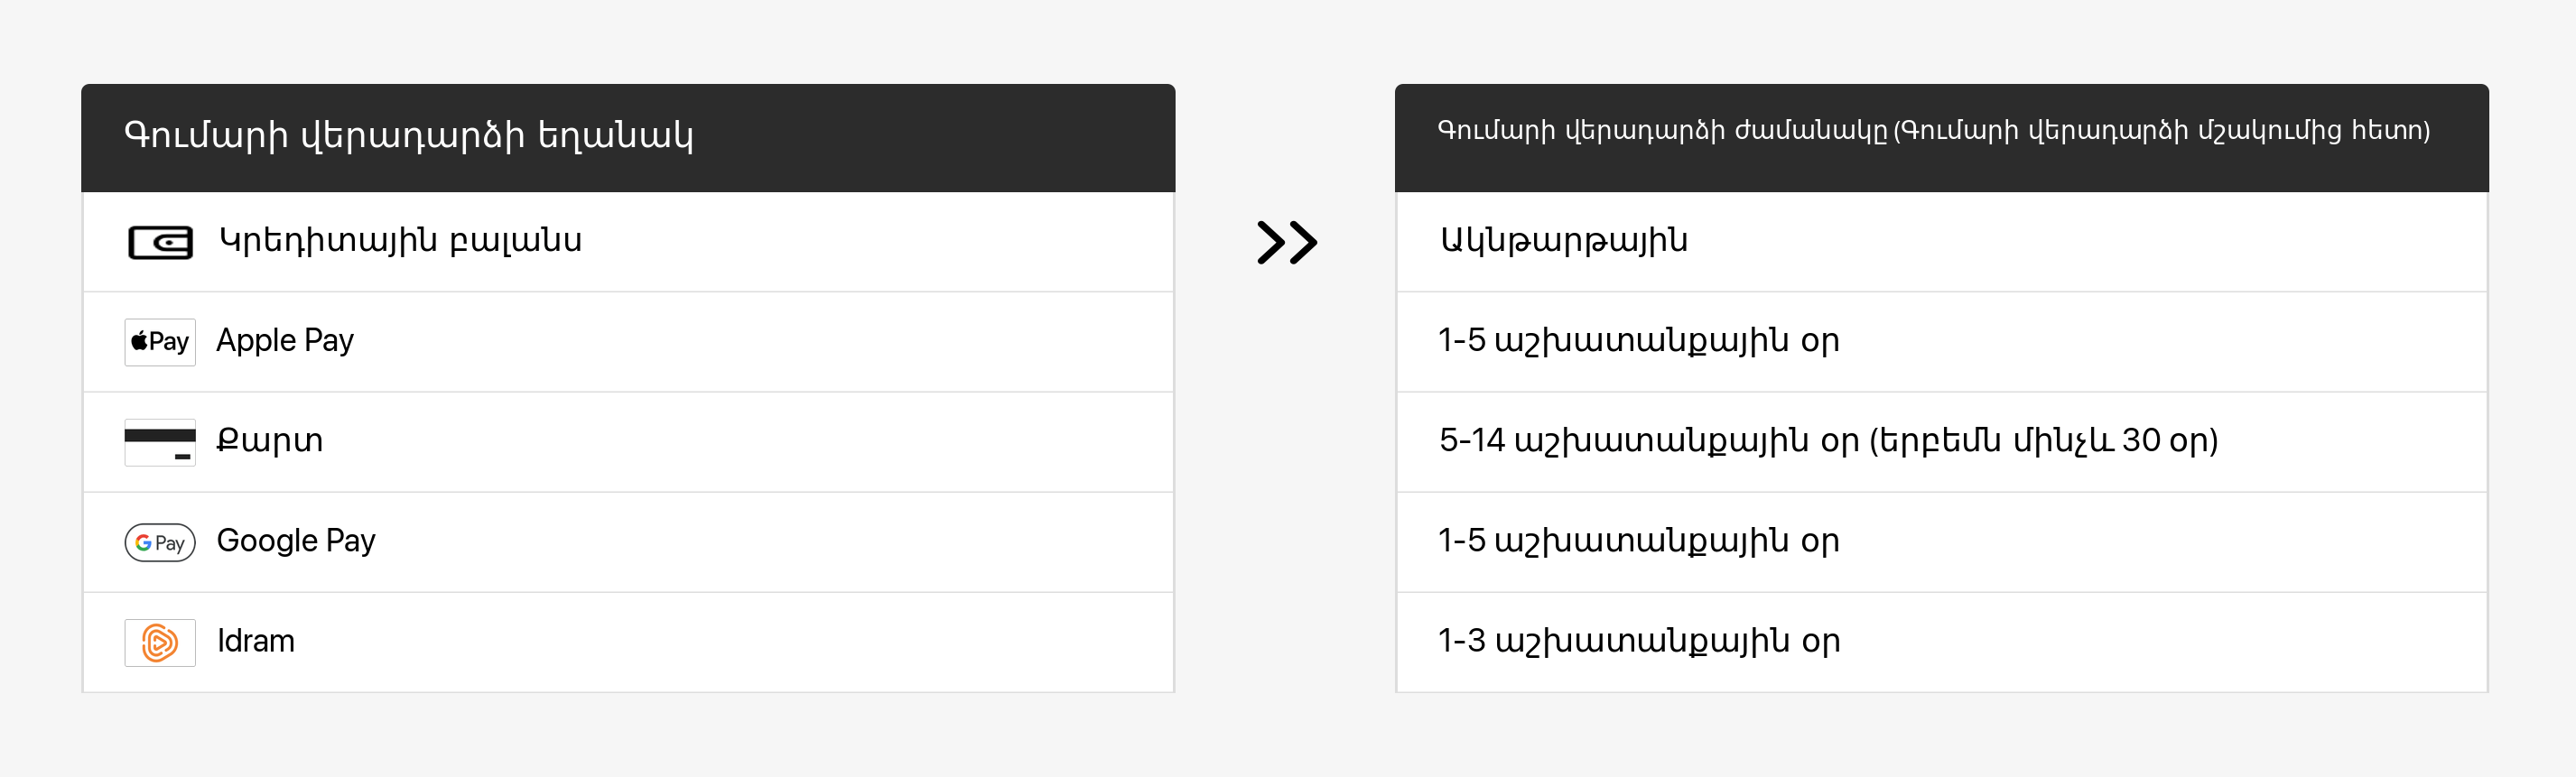This screenshot has width=2576, height=777.
Task: Click the (երբեմն մինչև 30 օր) note
Action: 2043,441
